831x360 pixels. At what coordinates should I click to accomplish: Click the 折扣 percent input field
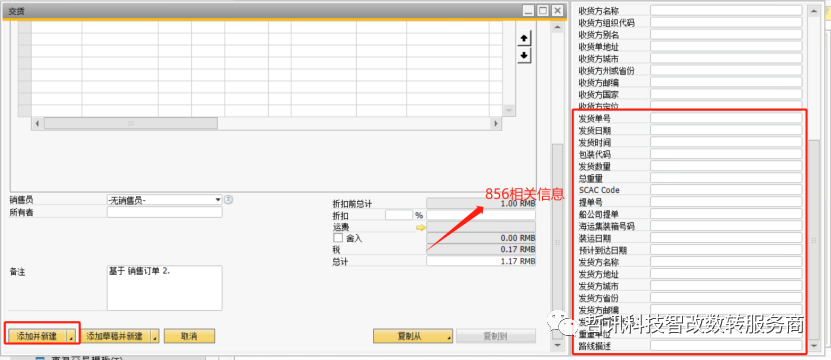399,215
